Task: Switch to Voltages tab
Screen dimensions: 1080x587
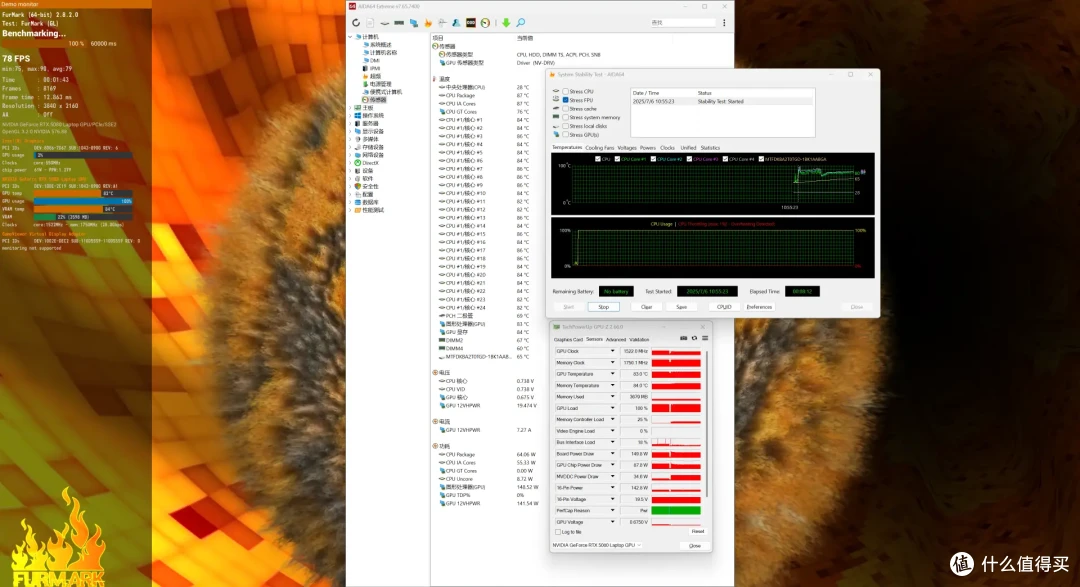Action: pos(627,147)
